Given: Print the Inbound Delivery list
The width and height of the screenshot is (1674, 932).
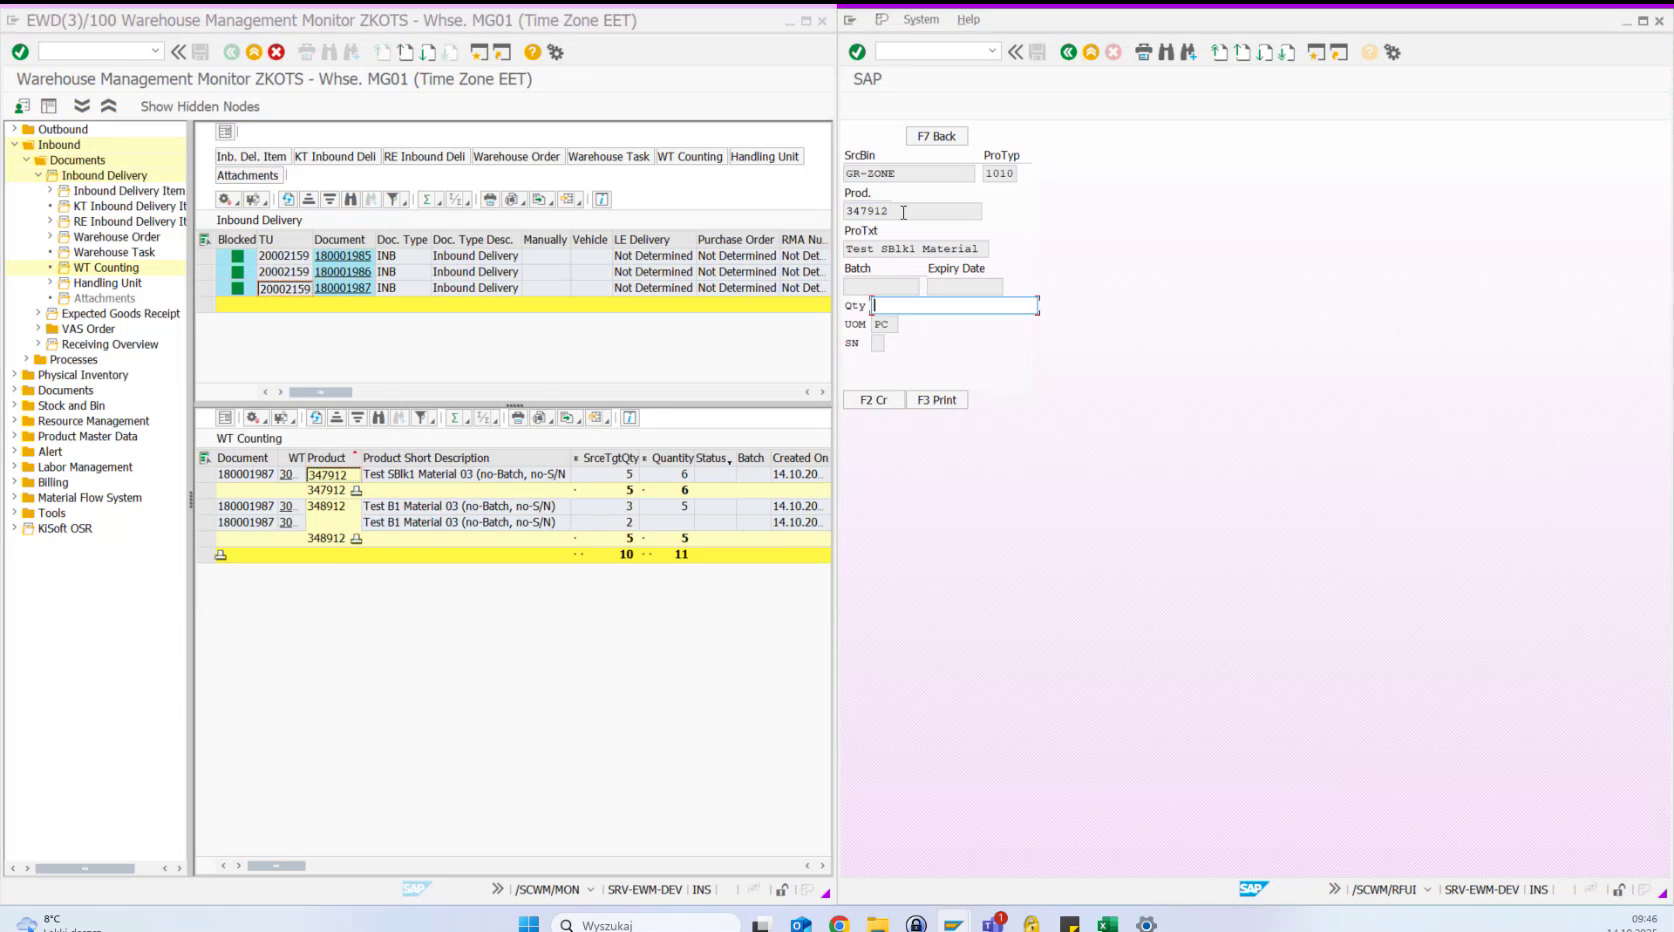Looking at the screenshot, I should tap(488, 199).
